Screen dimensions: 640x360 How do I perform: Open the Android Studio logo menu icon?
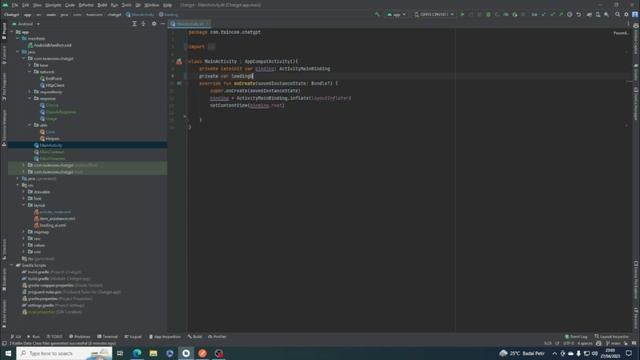click(5, 5)
